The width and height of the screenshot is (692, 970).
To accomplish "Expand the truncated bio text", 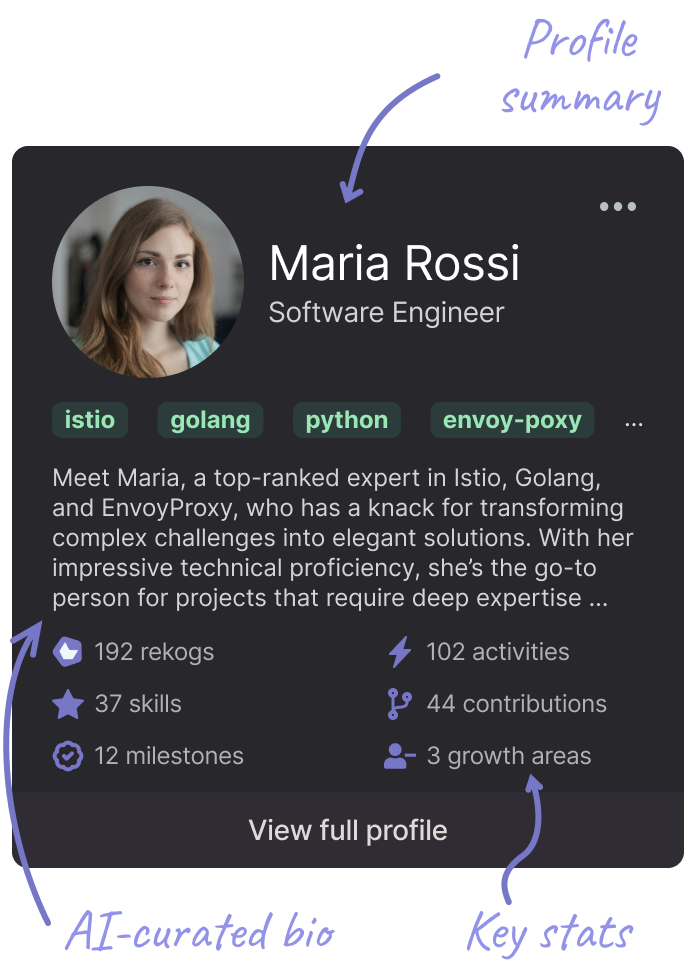I will pyautogui.click(x=598, y=599).
